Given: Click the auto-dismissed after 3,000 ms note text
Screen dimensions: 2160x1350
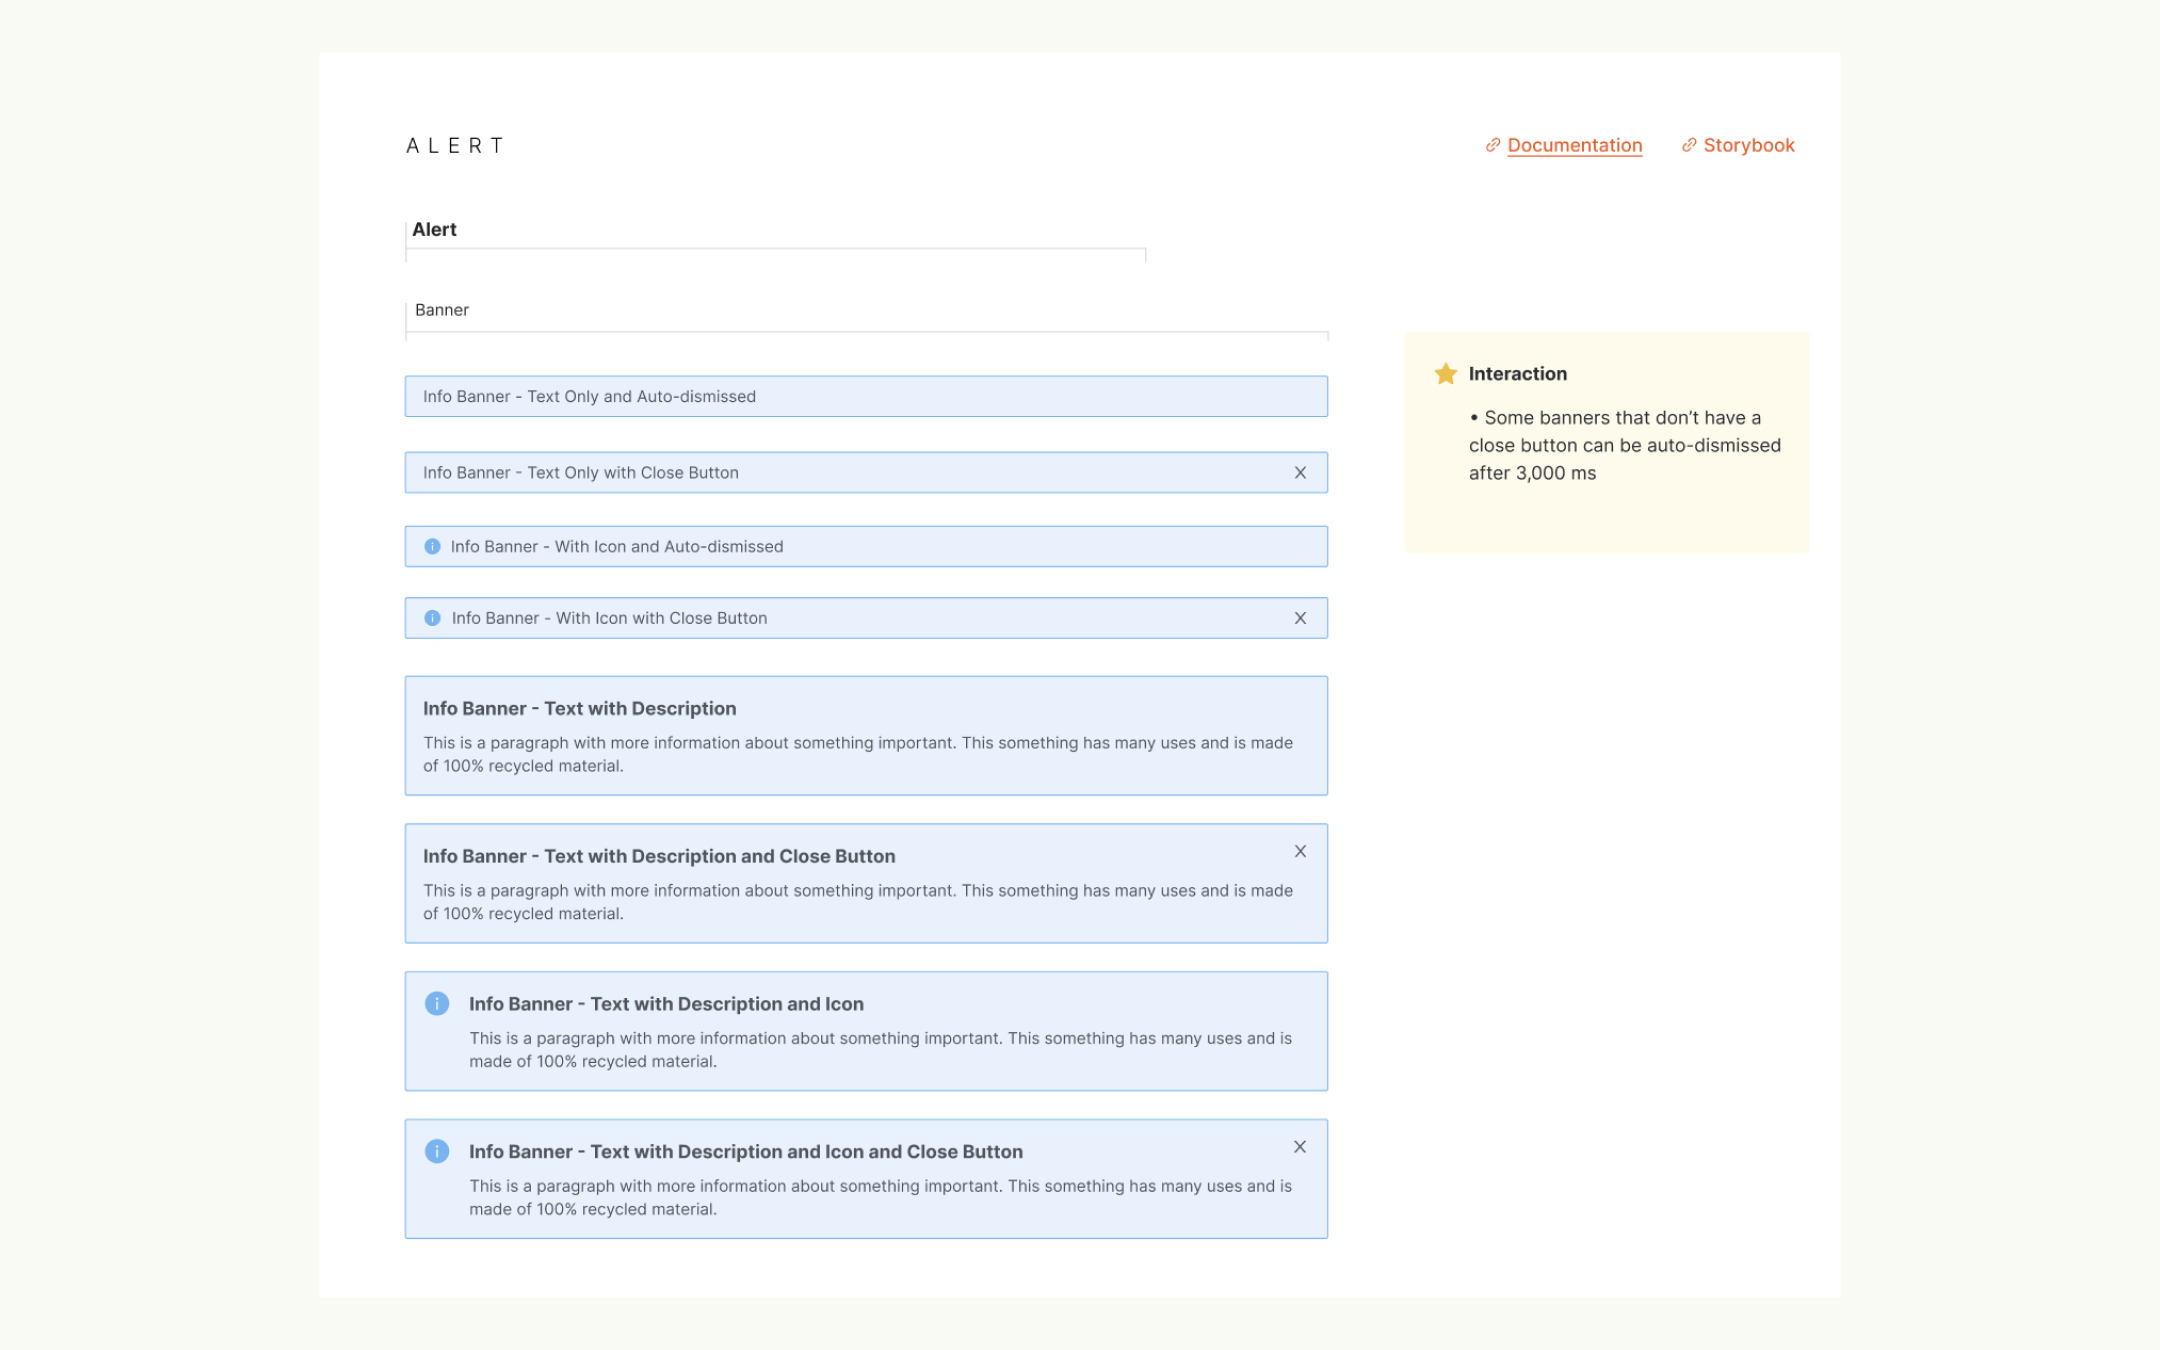Looking at the screenshot, I should pos(1624,446).
